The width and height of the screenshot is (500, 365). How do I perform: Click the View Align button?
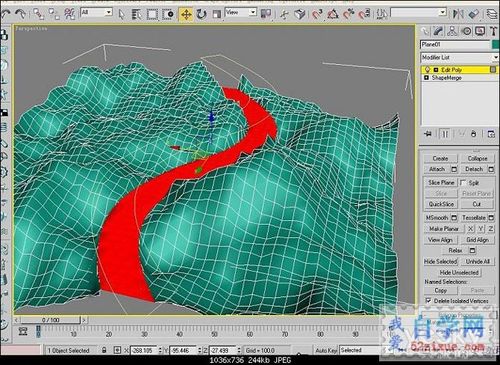440,240
